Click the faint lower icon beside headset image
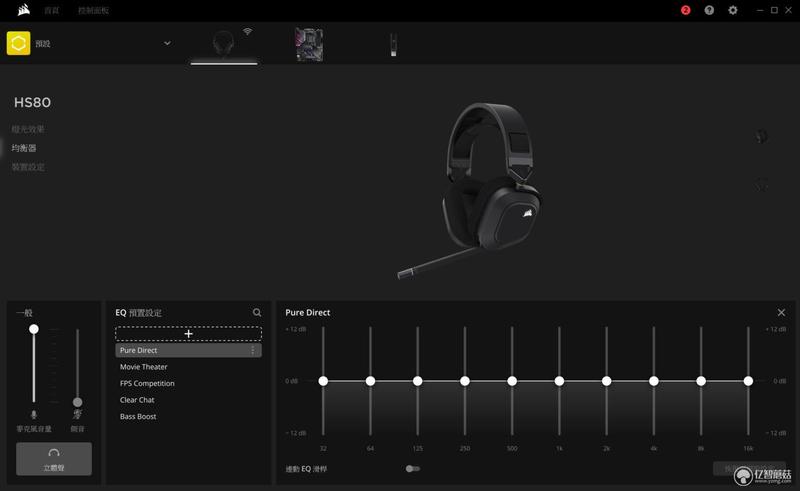The height and width of the screenshot is (491, 800). click(761, 185)
